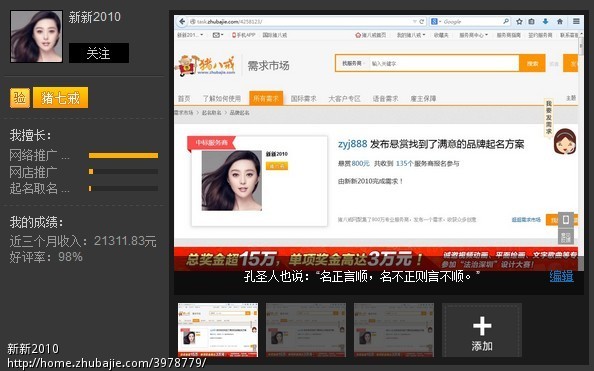Click the orange 搜索 search button
The width and height of the screenshot is (594, 371).
point(532,63)
